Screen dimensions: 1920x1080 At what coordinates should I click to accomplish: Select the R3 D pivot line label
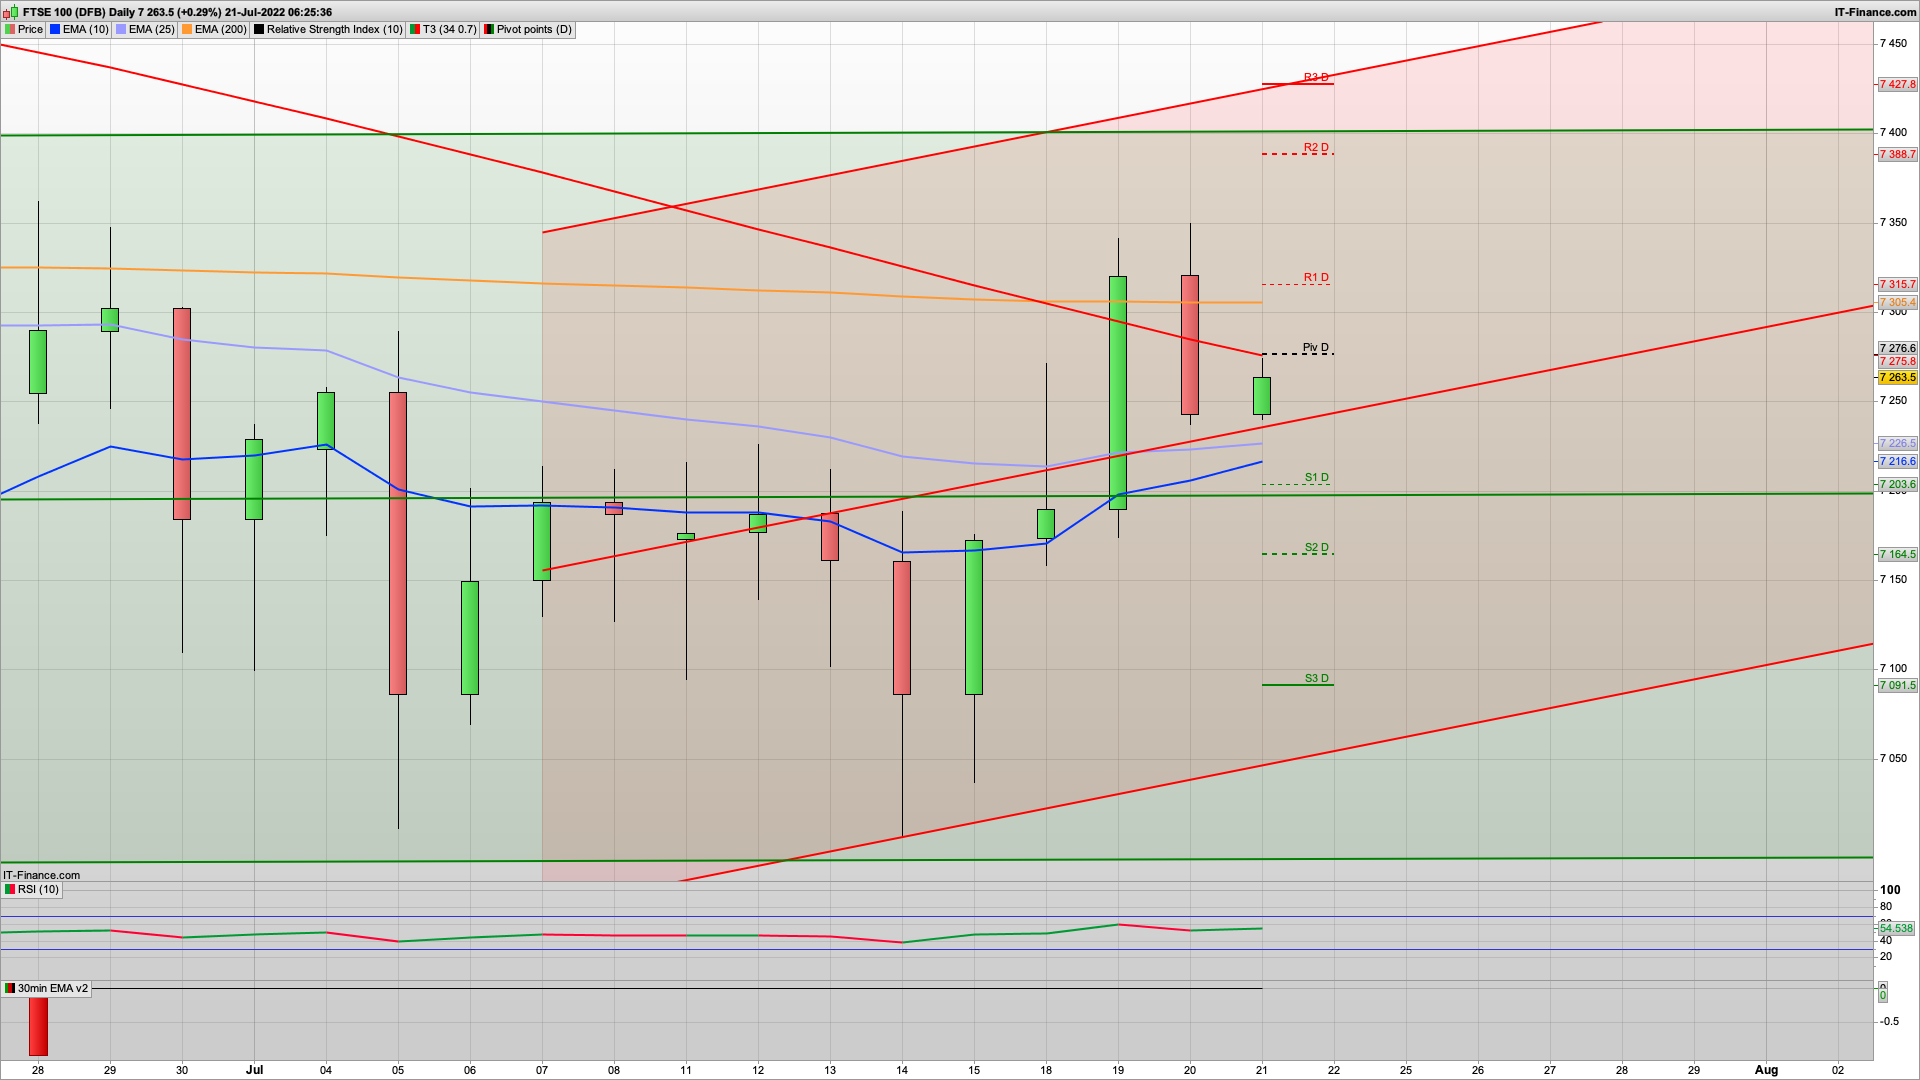[x=1316, y=78]
